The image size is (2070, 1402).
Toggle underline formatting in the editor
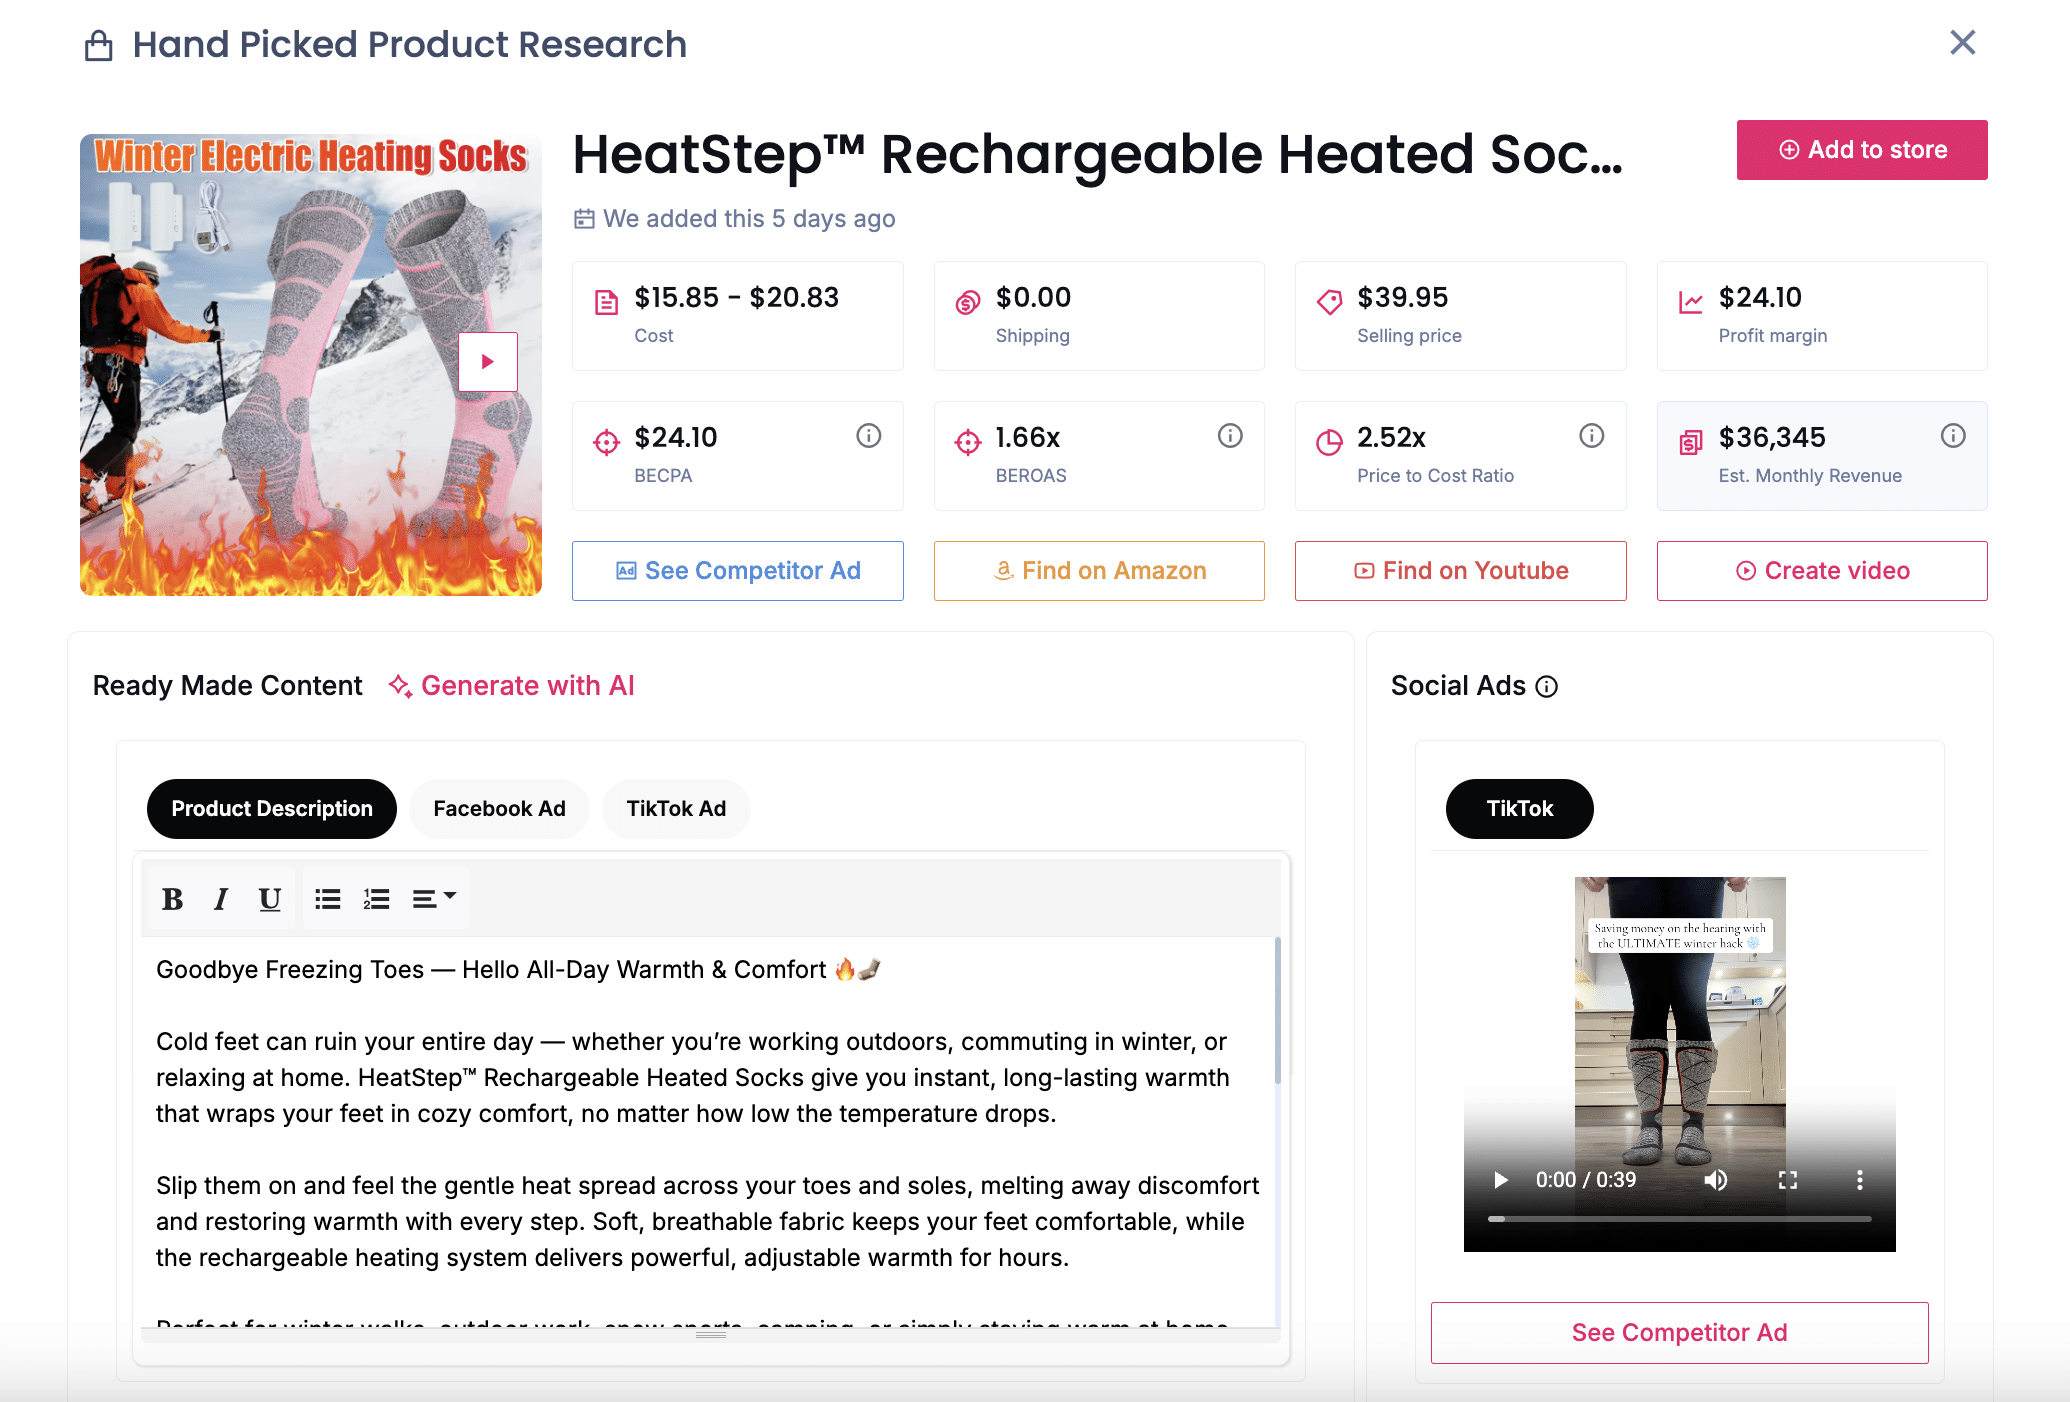point(269,899)
